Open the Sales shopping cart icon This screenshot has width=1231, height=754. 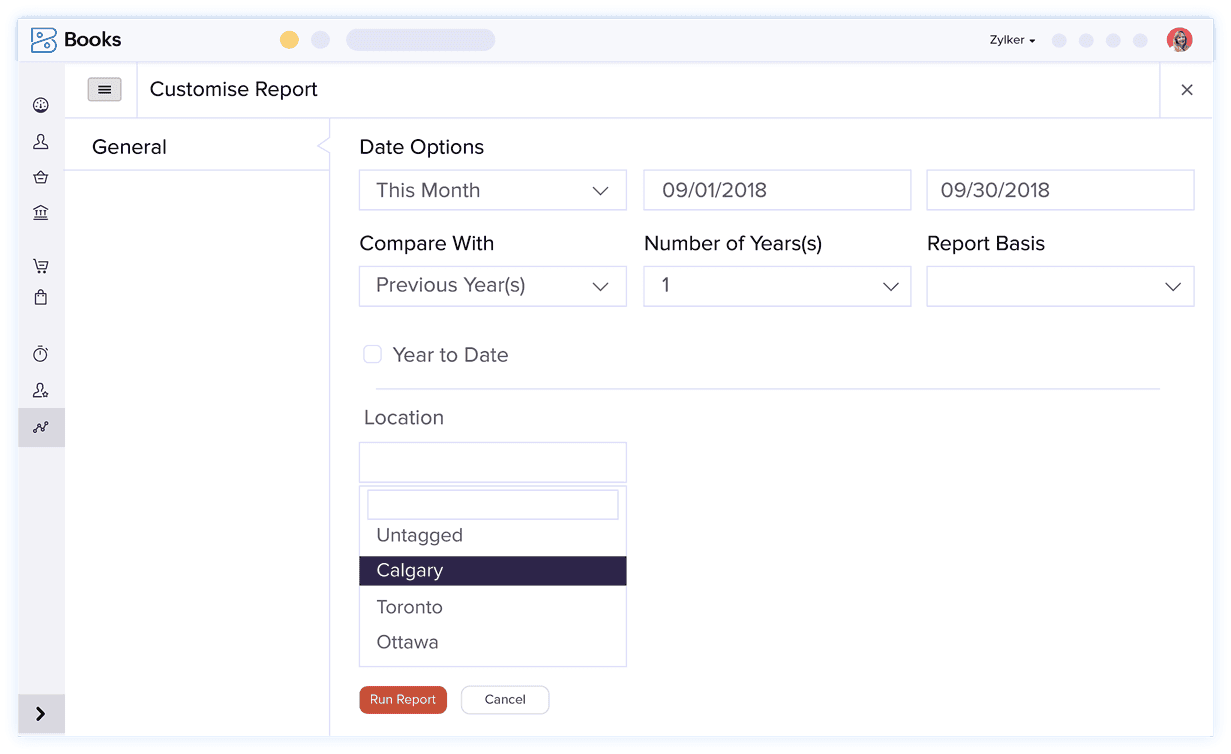(41, 266)
